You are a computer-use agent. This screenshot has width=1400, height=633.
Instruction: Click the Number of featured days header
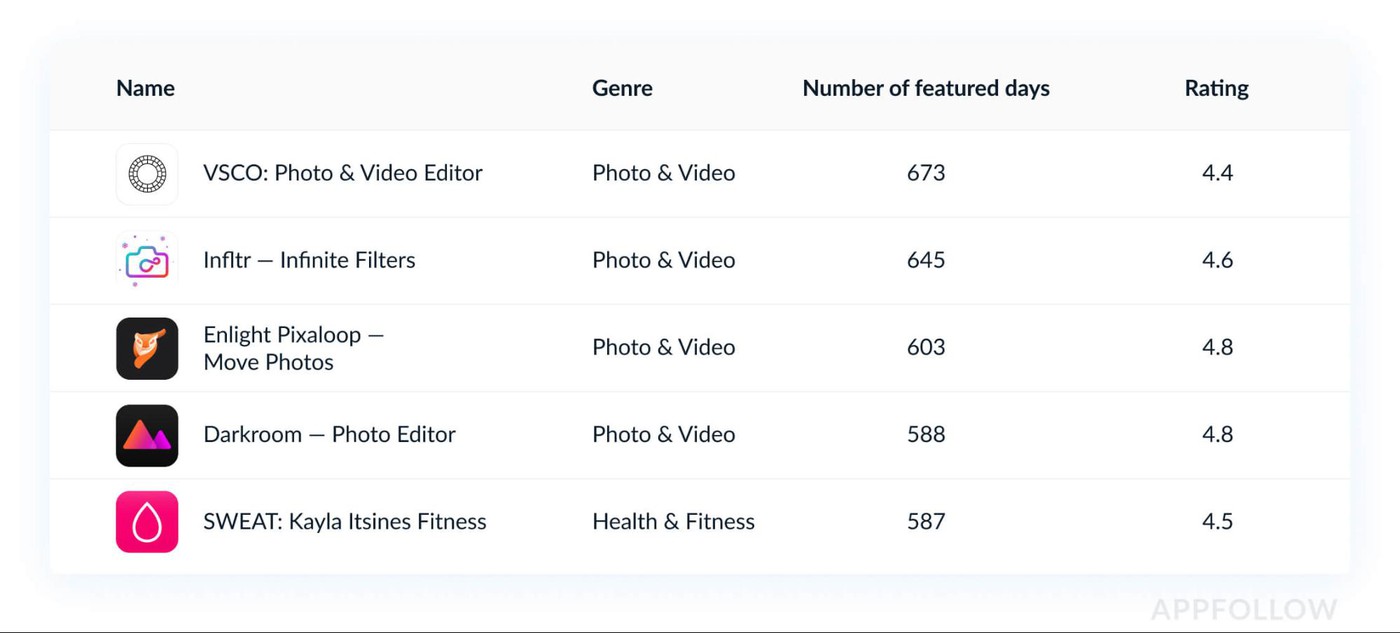(x=926, y=88)
